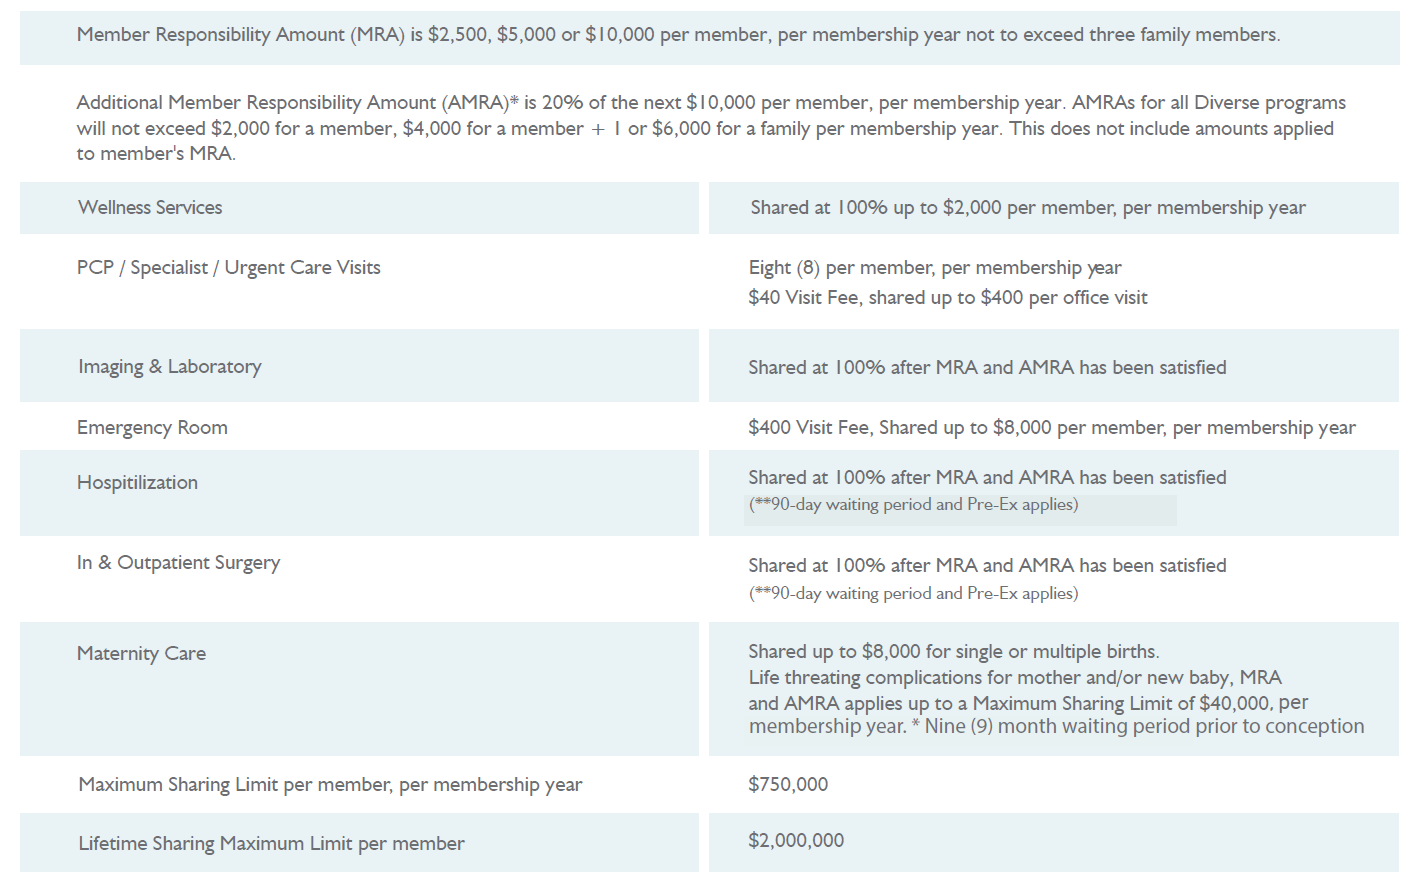Click the surgery row's 90-day waiting period note

click(913, 594)
